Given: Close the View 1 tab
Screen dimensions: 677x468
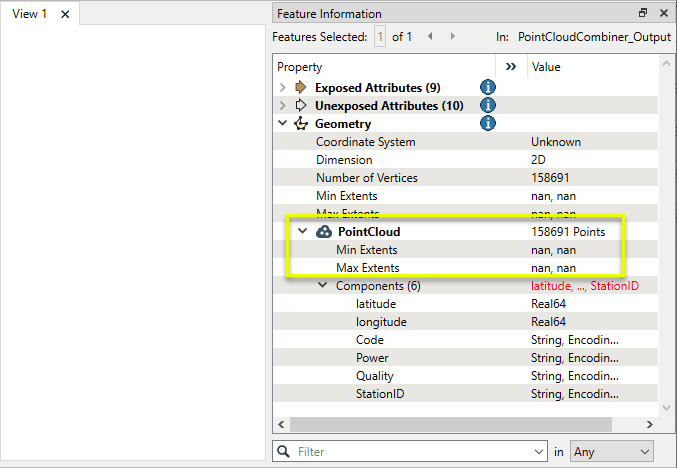Looking at the screenshot, I should pyautogui.click(x=65, y=14).
